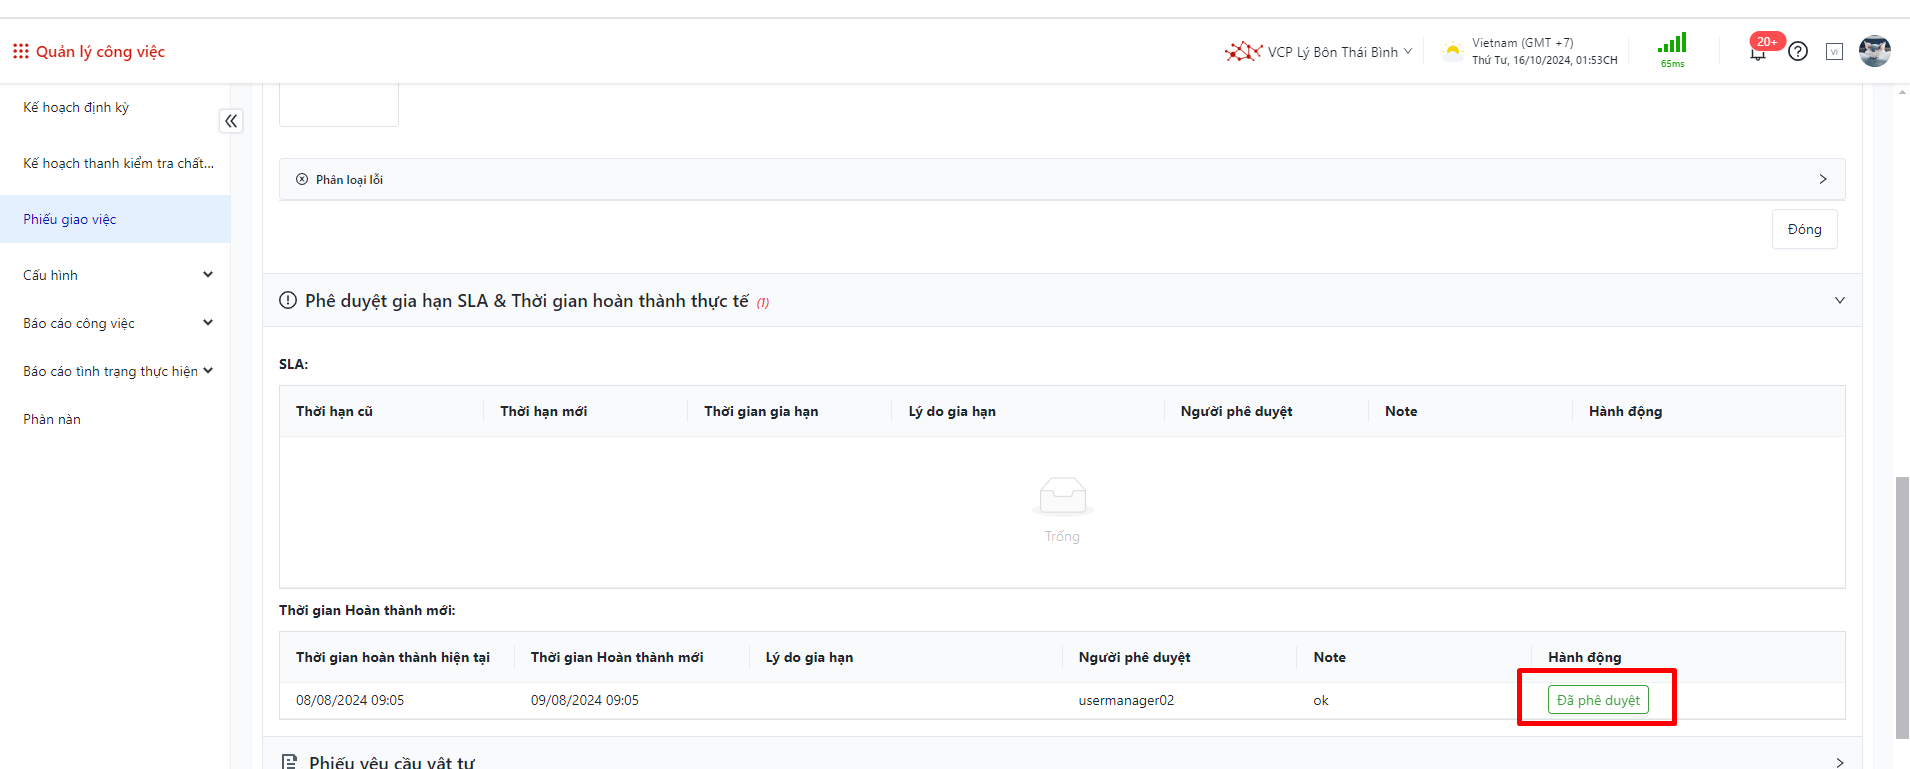Open the notifications bell

1757,52
